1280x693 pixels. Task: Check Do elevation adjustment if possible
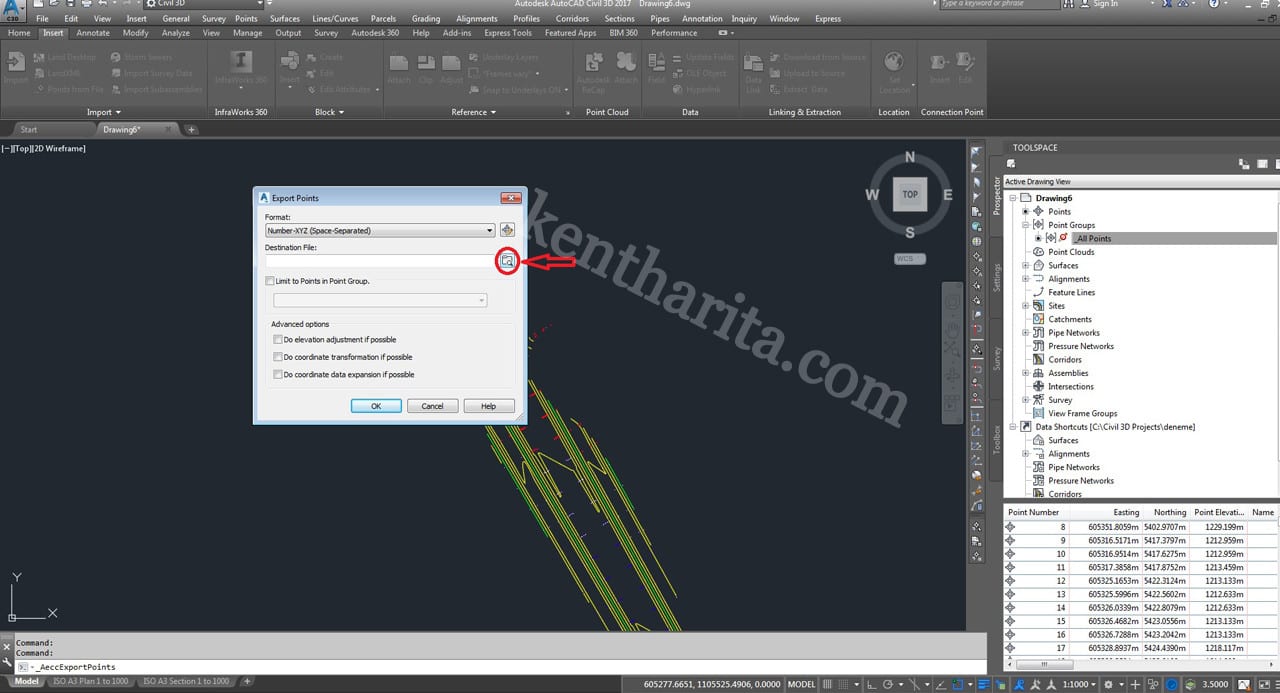[278, 340]
